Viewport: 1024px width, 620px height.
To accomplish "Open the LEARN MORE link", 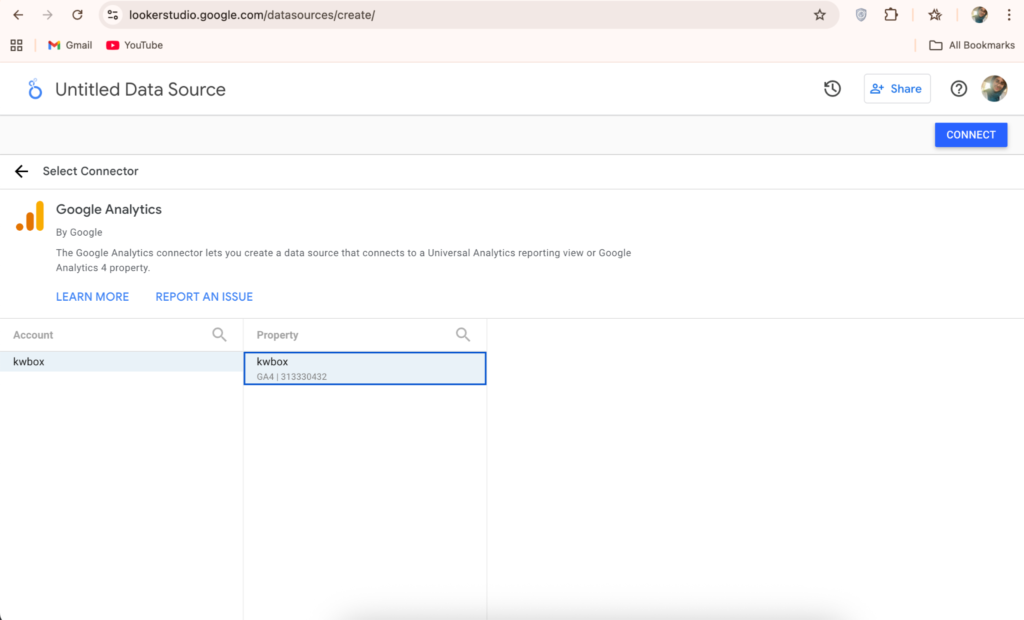I will [92, 297].
